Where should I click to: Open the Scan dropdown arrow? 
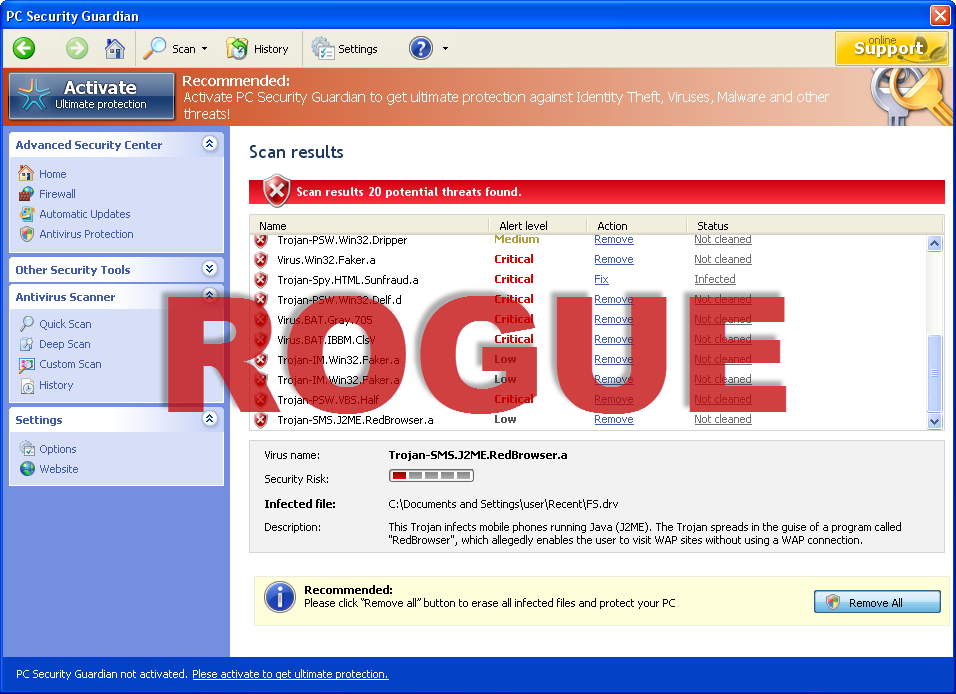(204, 49)
